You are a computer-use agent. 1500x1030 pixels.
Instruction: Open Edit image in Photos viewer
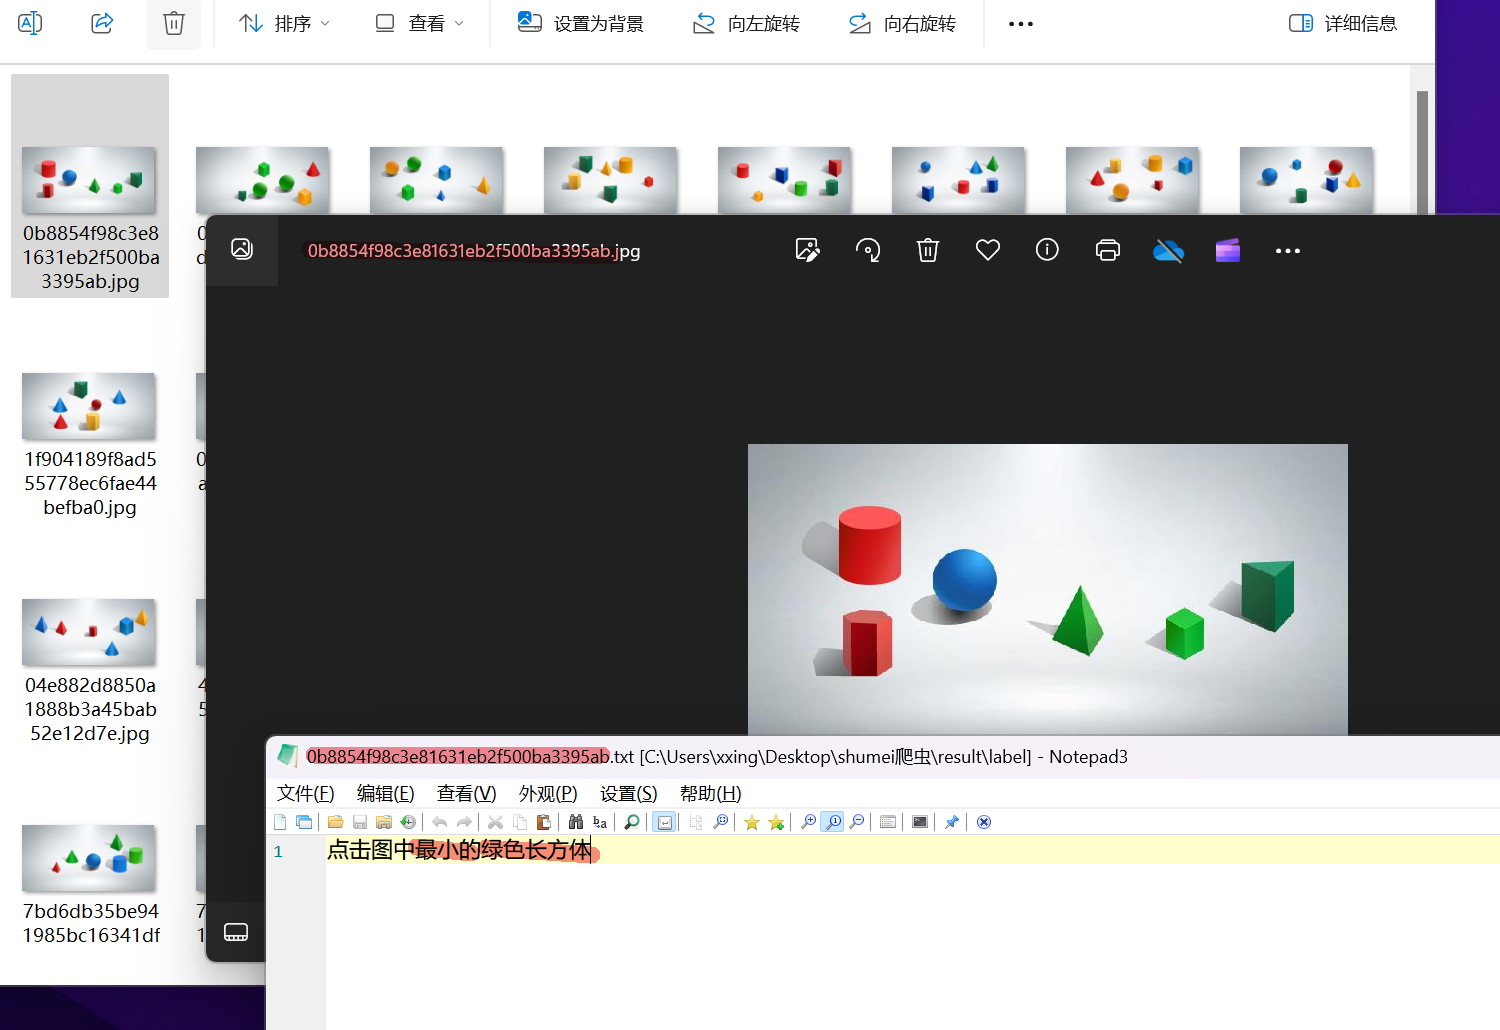[x=808, y=250]
